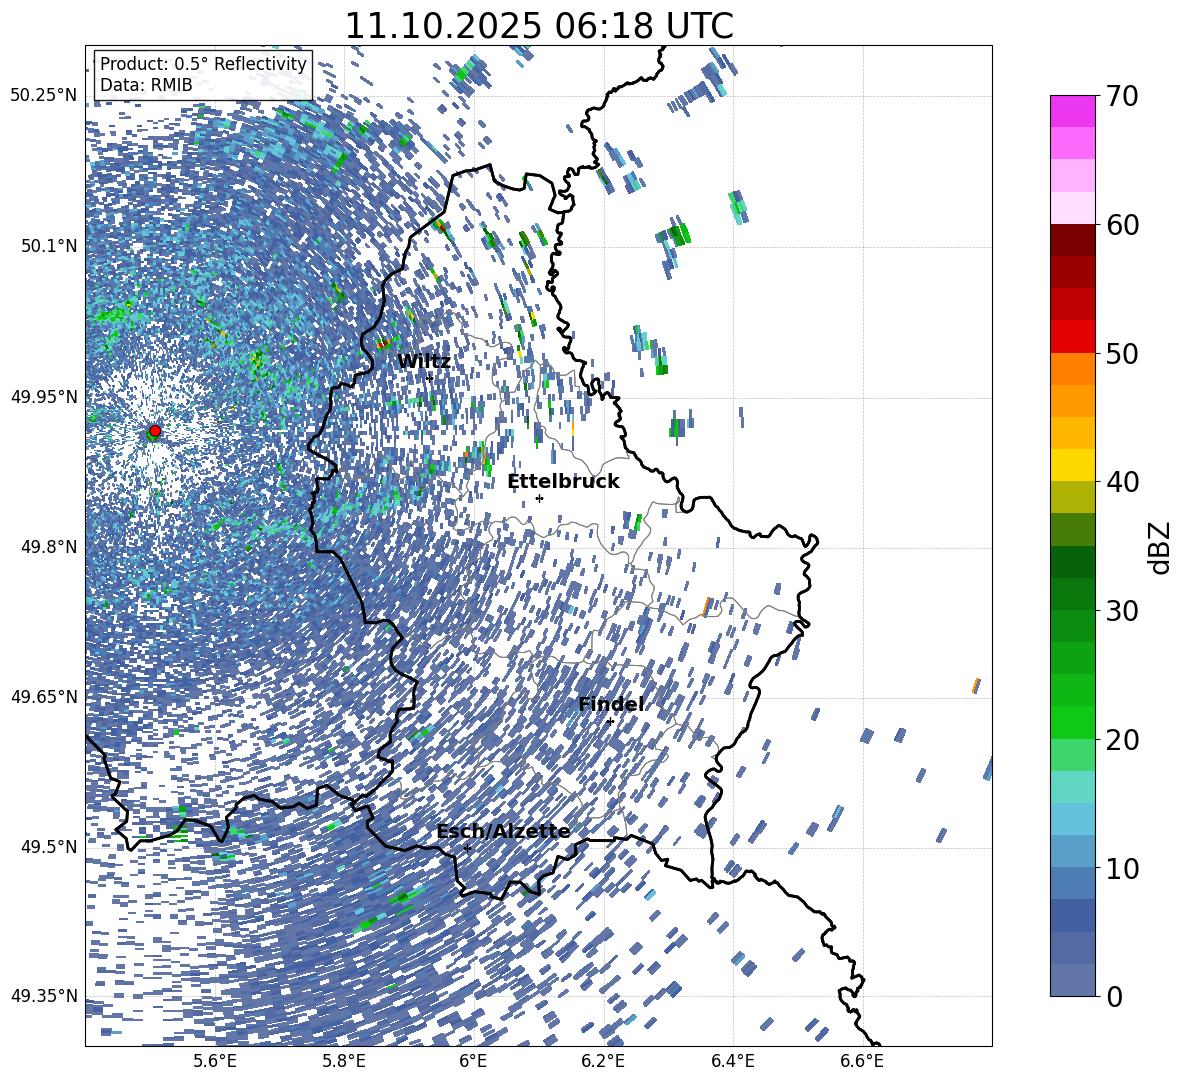This screenshot has height=1081, width=1184.
Task: Click the 'Data: RMIB' text in legend box
Action: click(146, 85)
